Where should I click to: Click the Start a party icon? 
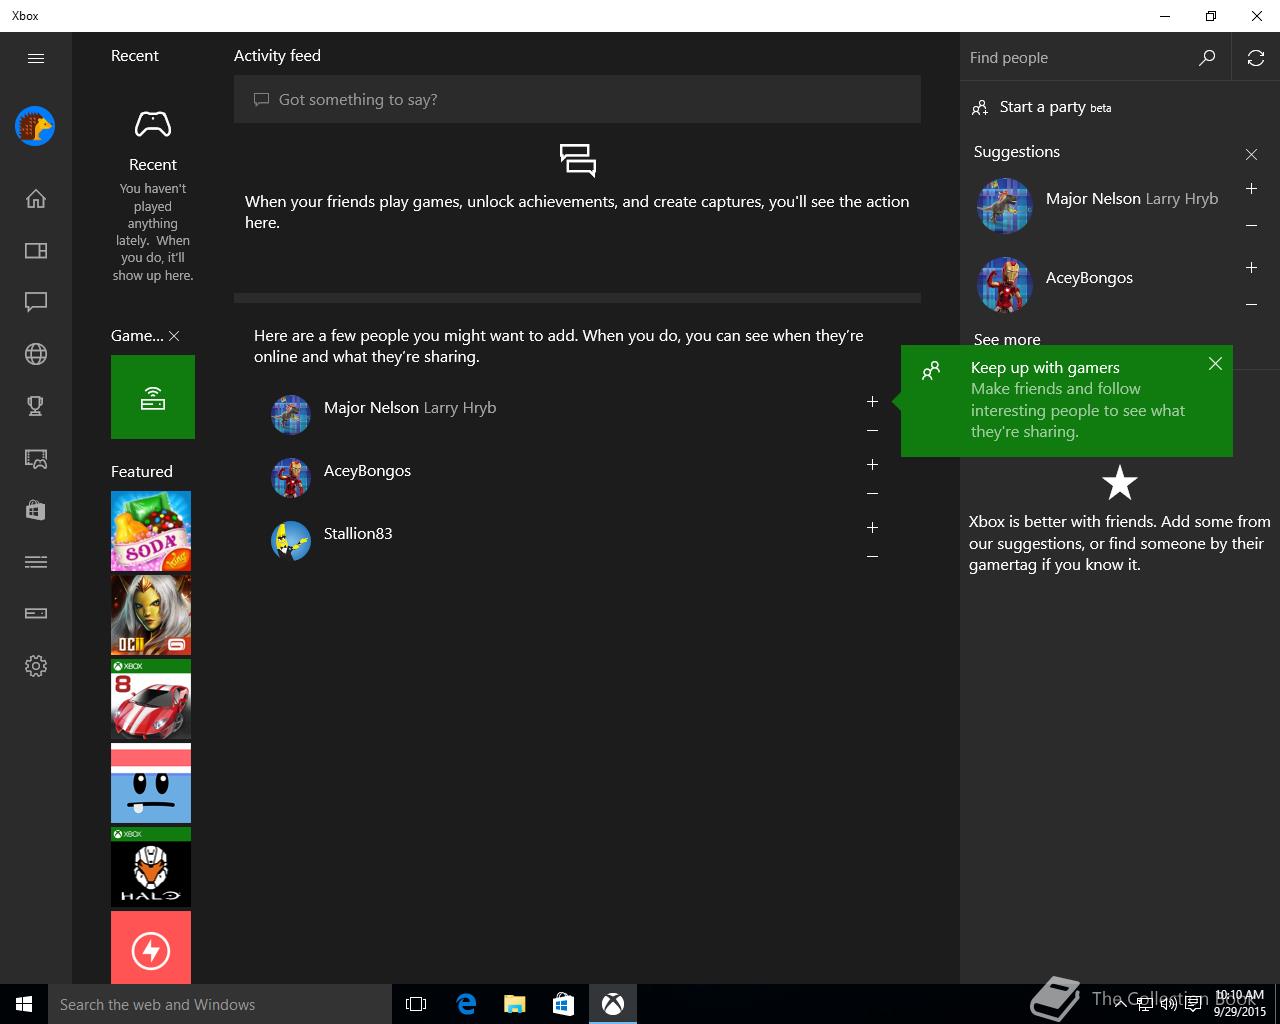point(980,108)
